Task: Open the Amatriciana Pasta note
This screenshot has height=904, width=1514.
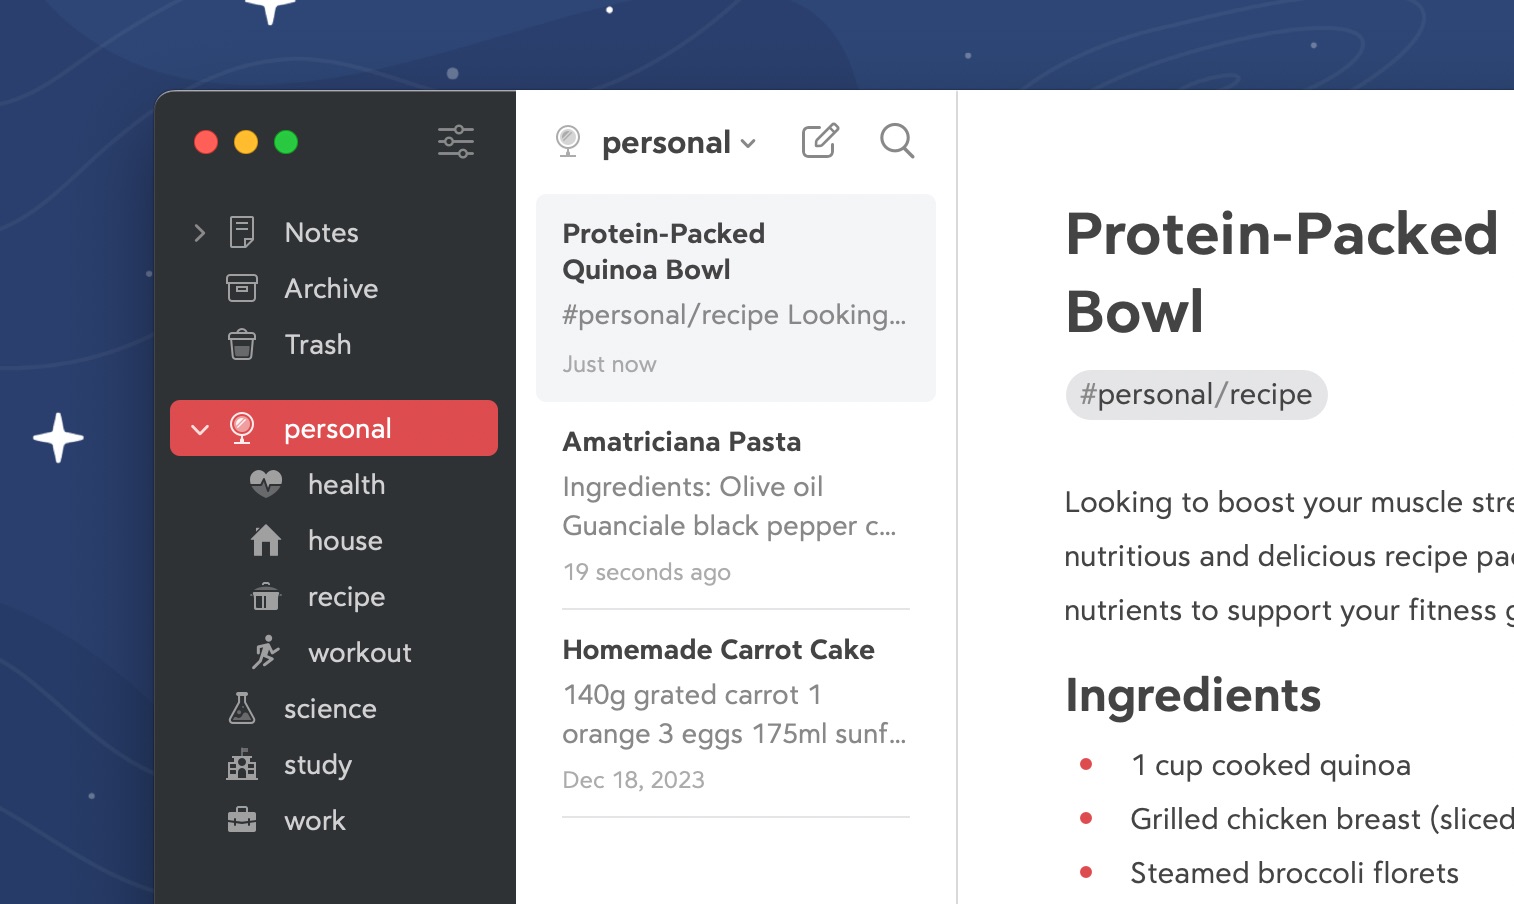Action: 735,505
